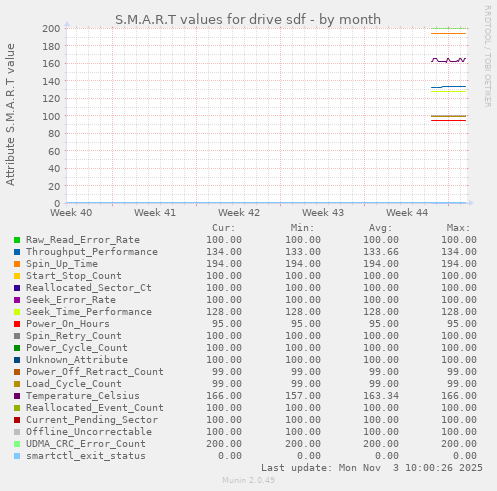Click the Munin 2.0.49 version footer

click(249, 480)
